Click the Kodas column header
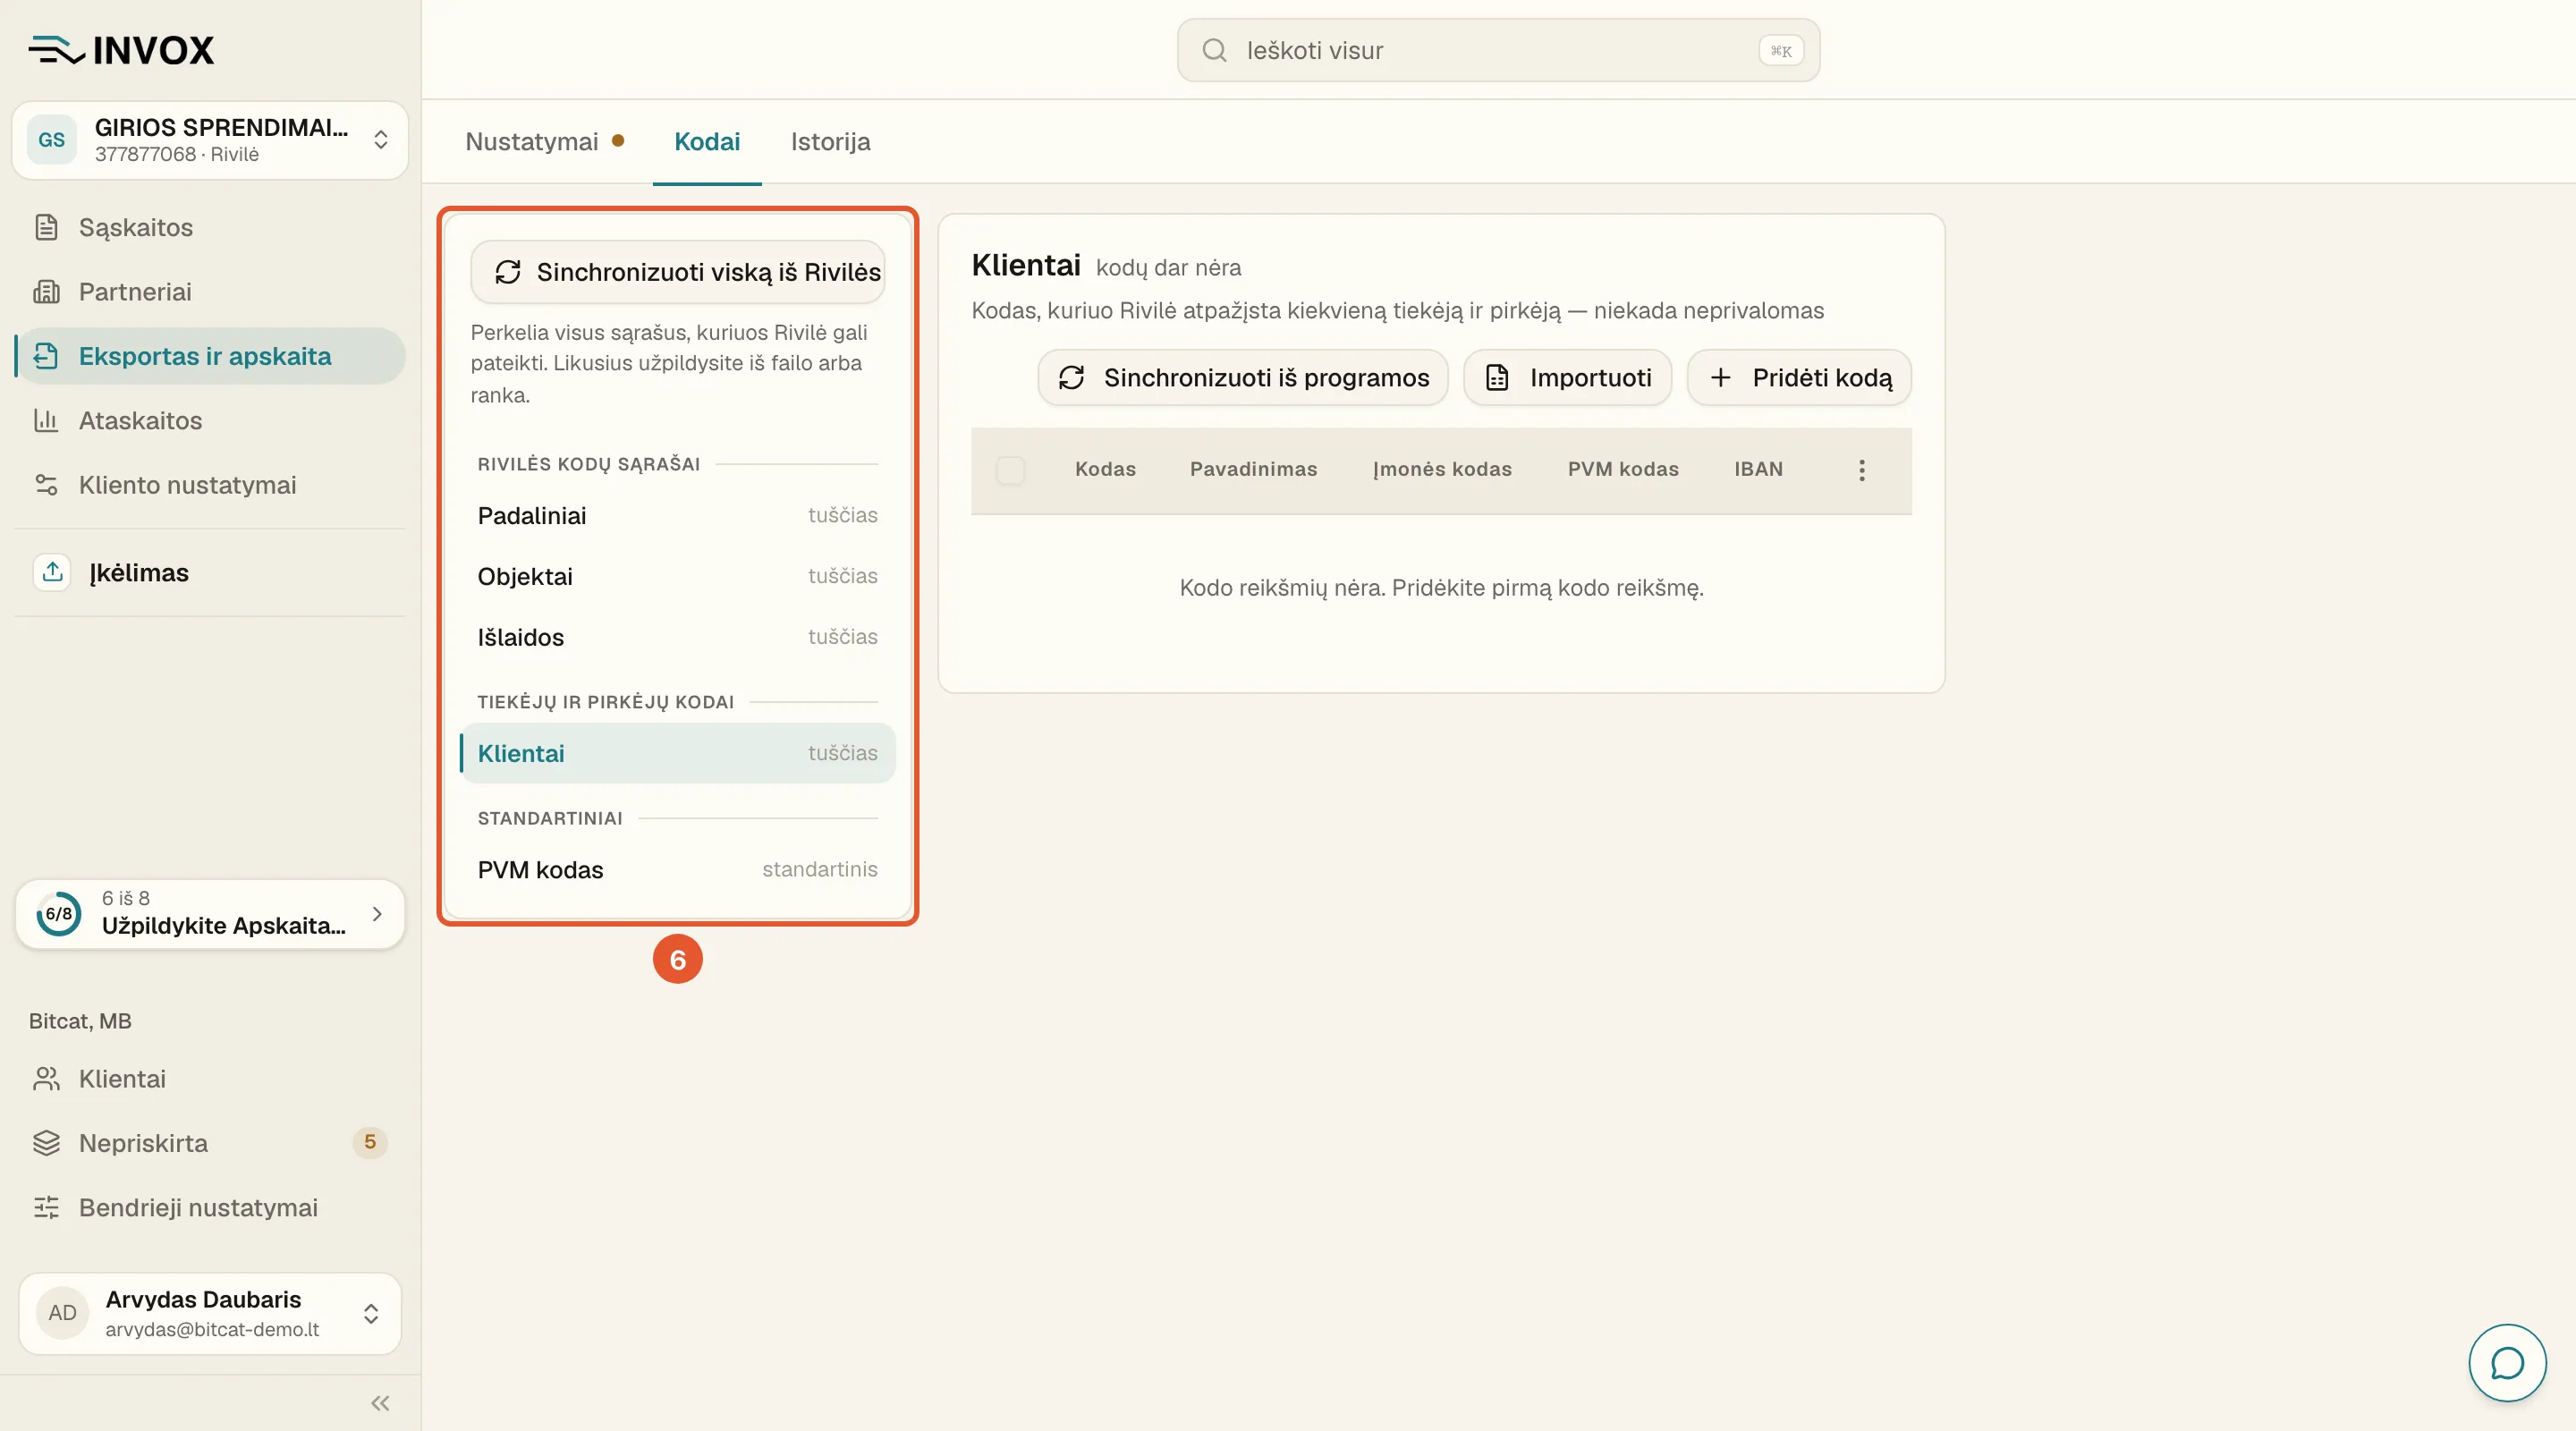 [x=1105, y=470]
